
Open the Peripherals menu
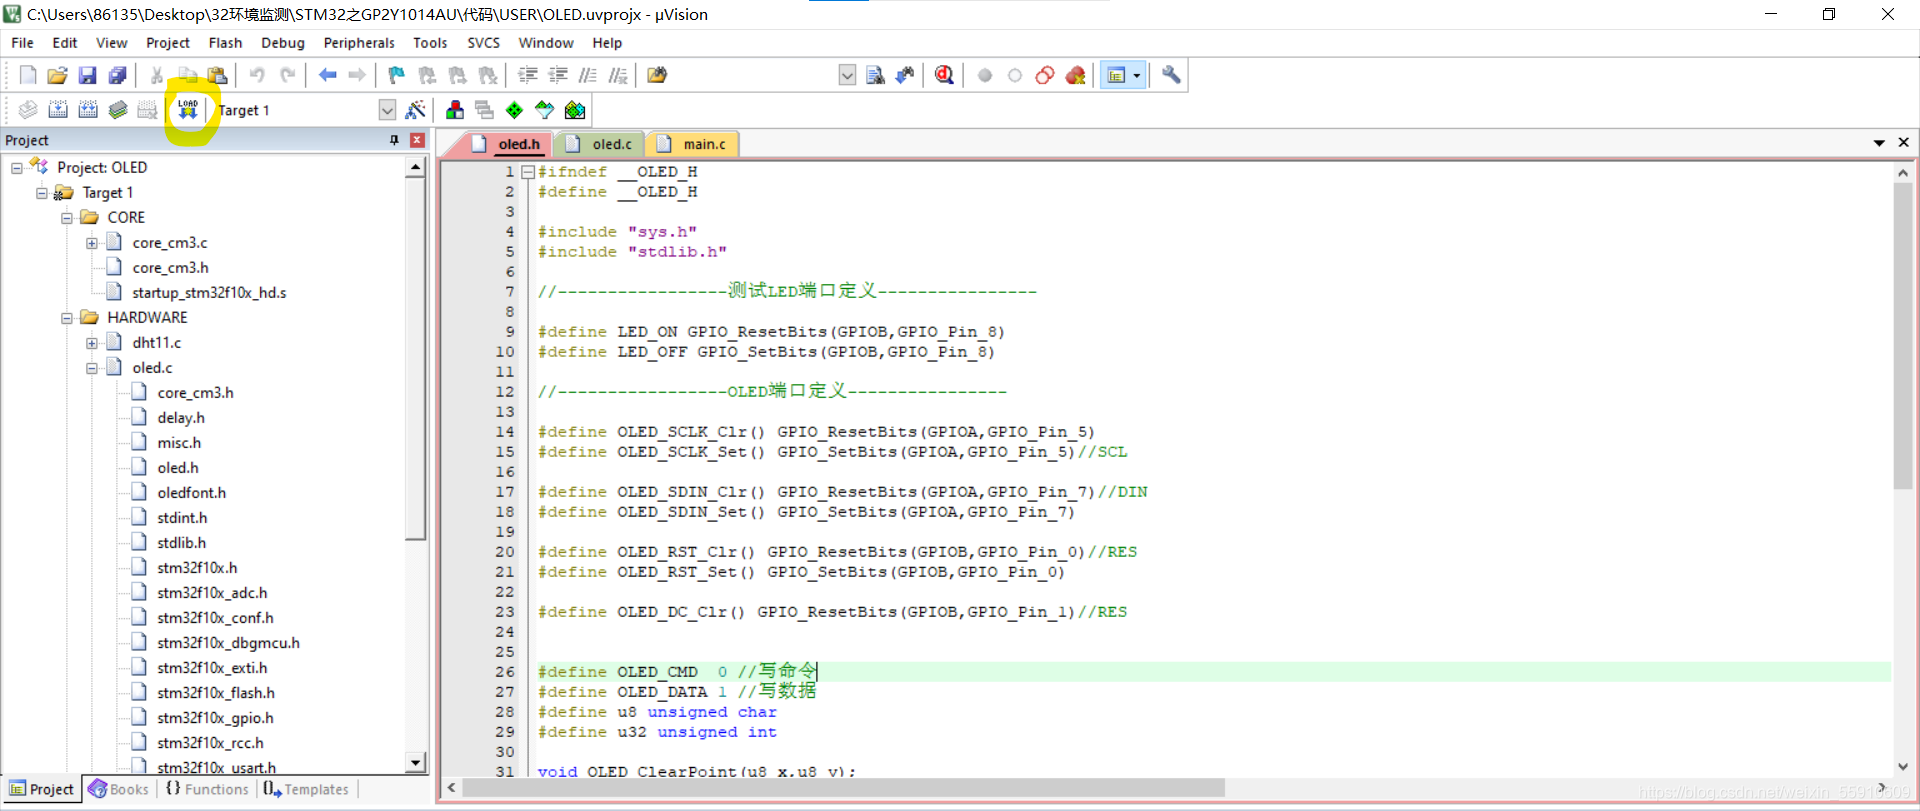click(359, 43)
